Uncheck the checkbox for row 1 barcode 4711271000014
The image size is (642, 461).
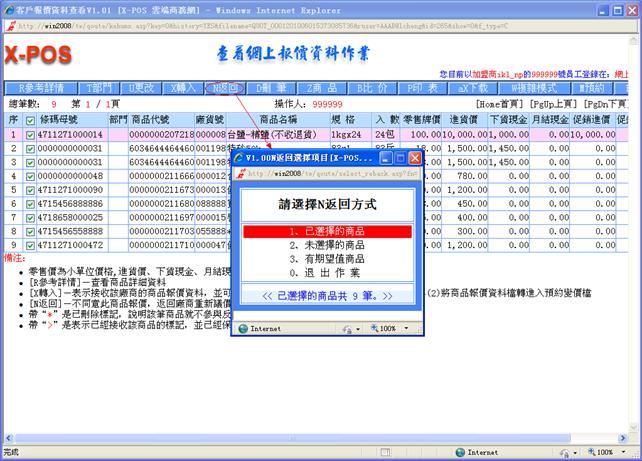pyautogui.click(x=29, y=133)
